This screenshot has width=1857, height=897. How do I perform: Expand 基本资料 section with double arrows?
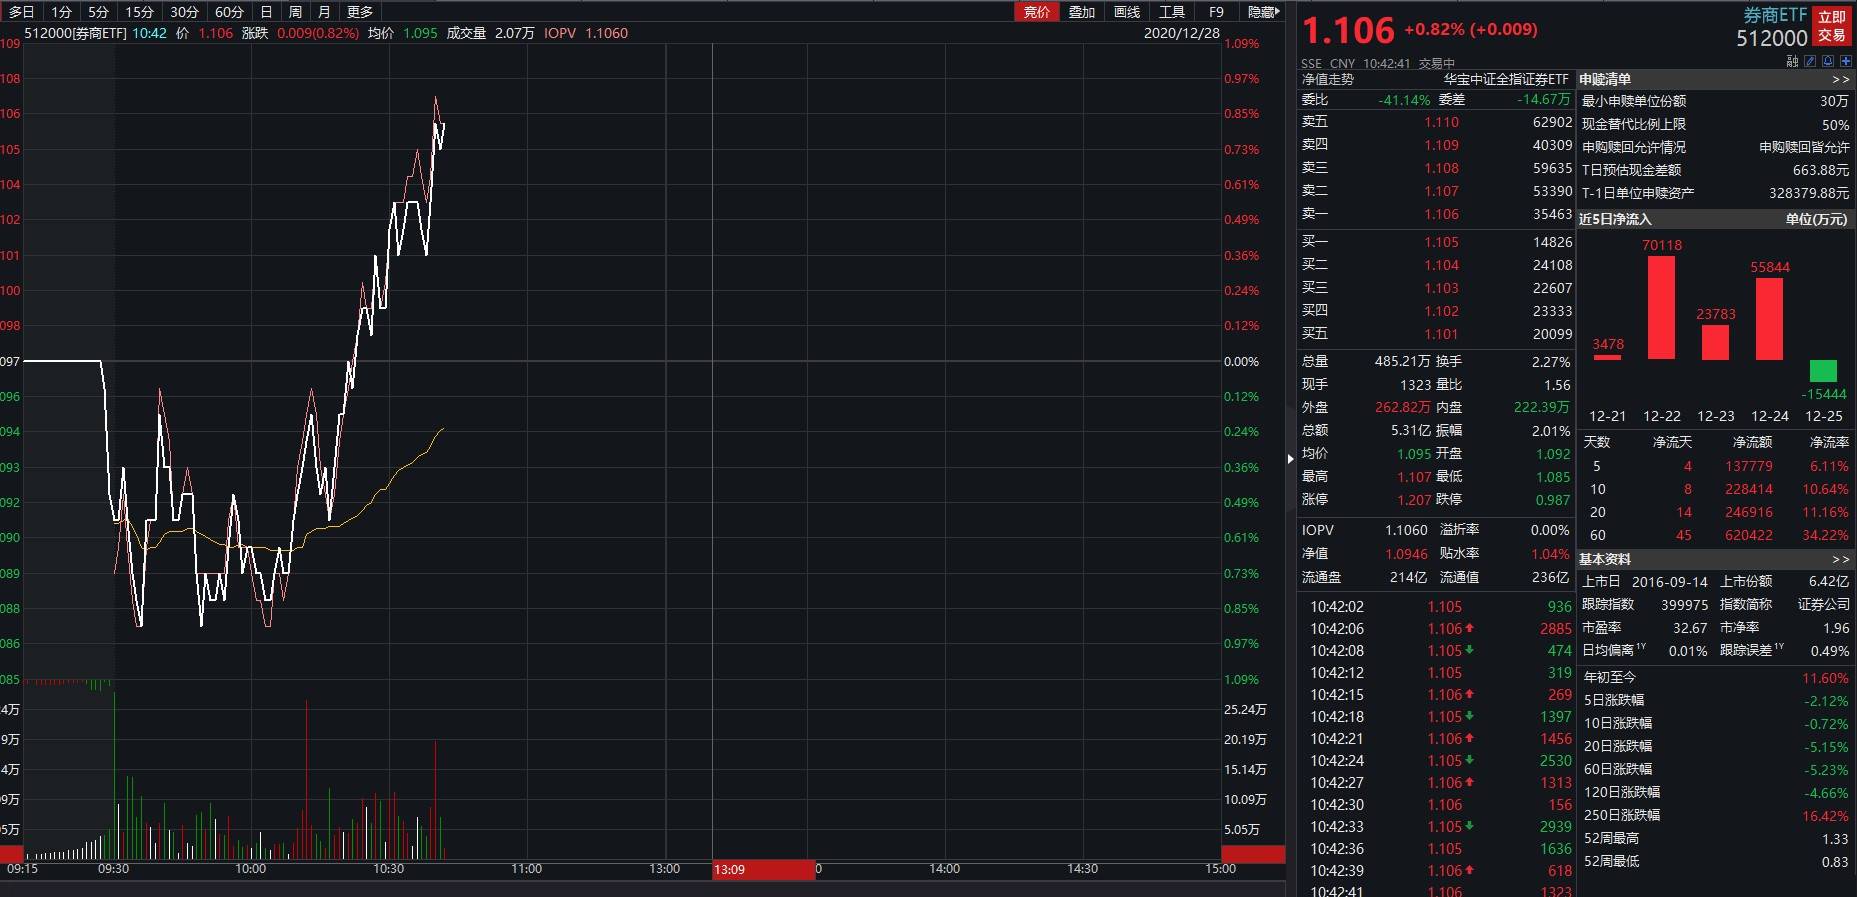(1840, 559)
